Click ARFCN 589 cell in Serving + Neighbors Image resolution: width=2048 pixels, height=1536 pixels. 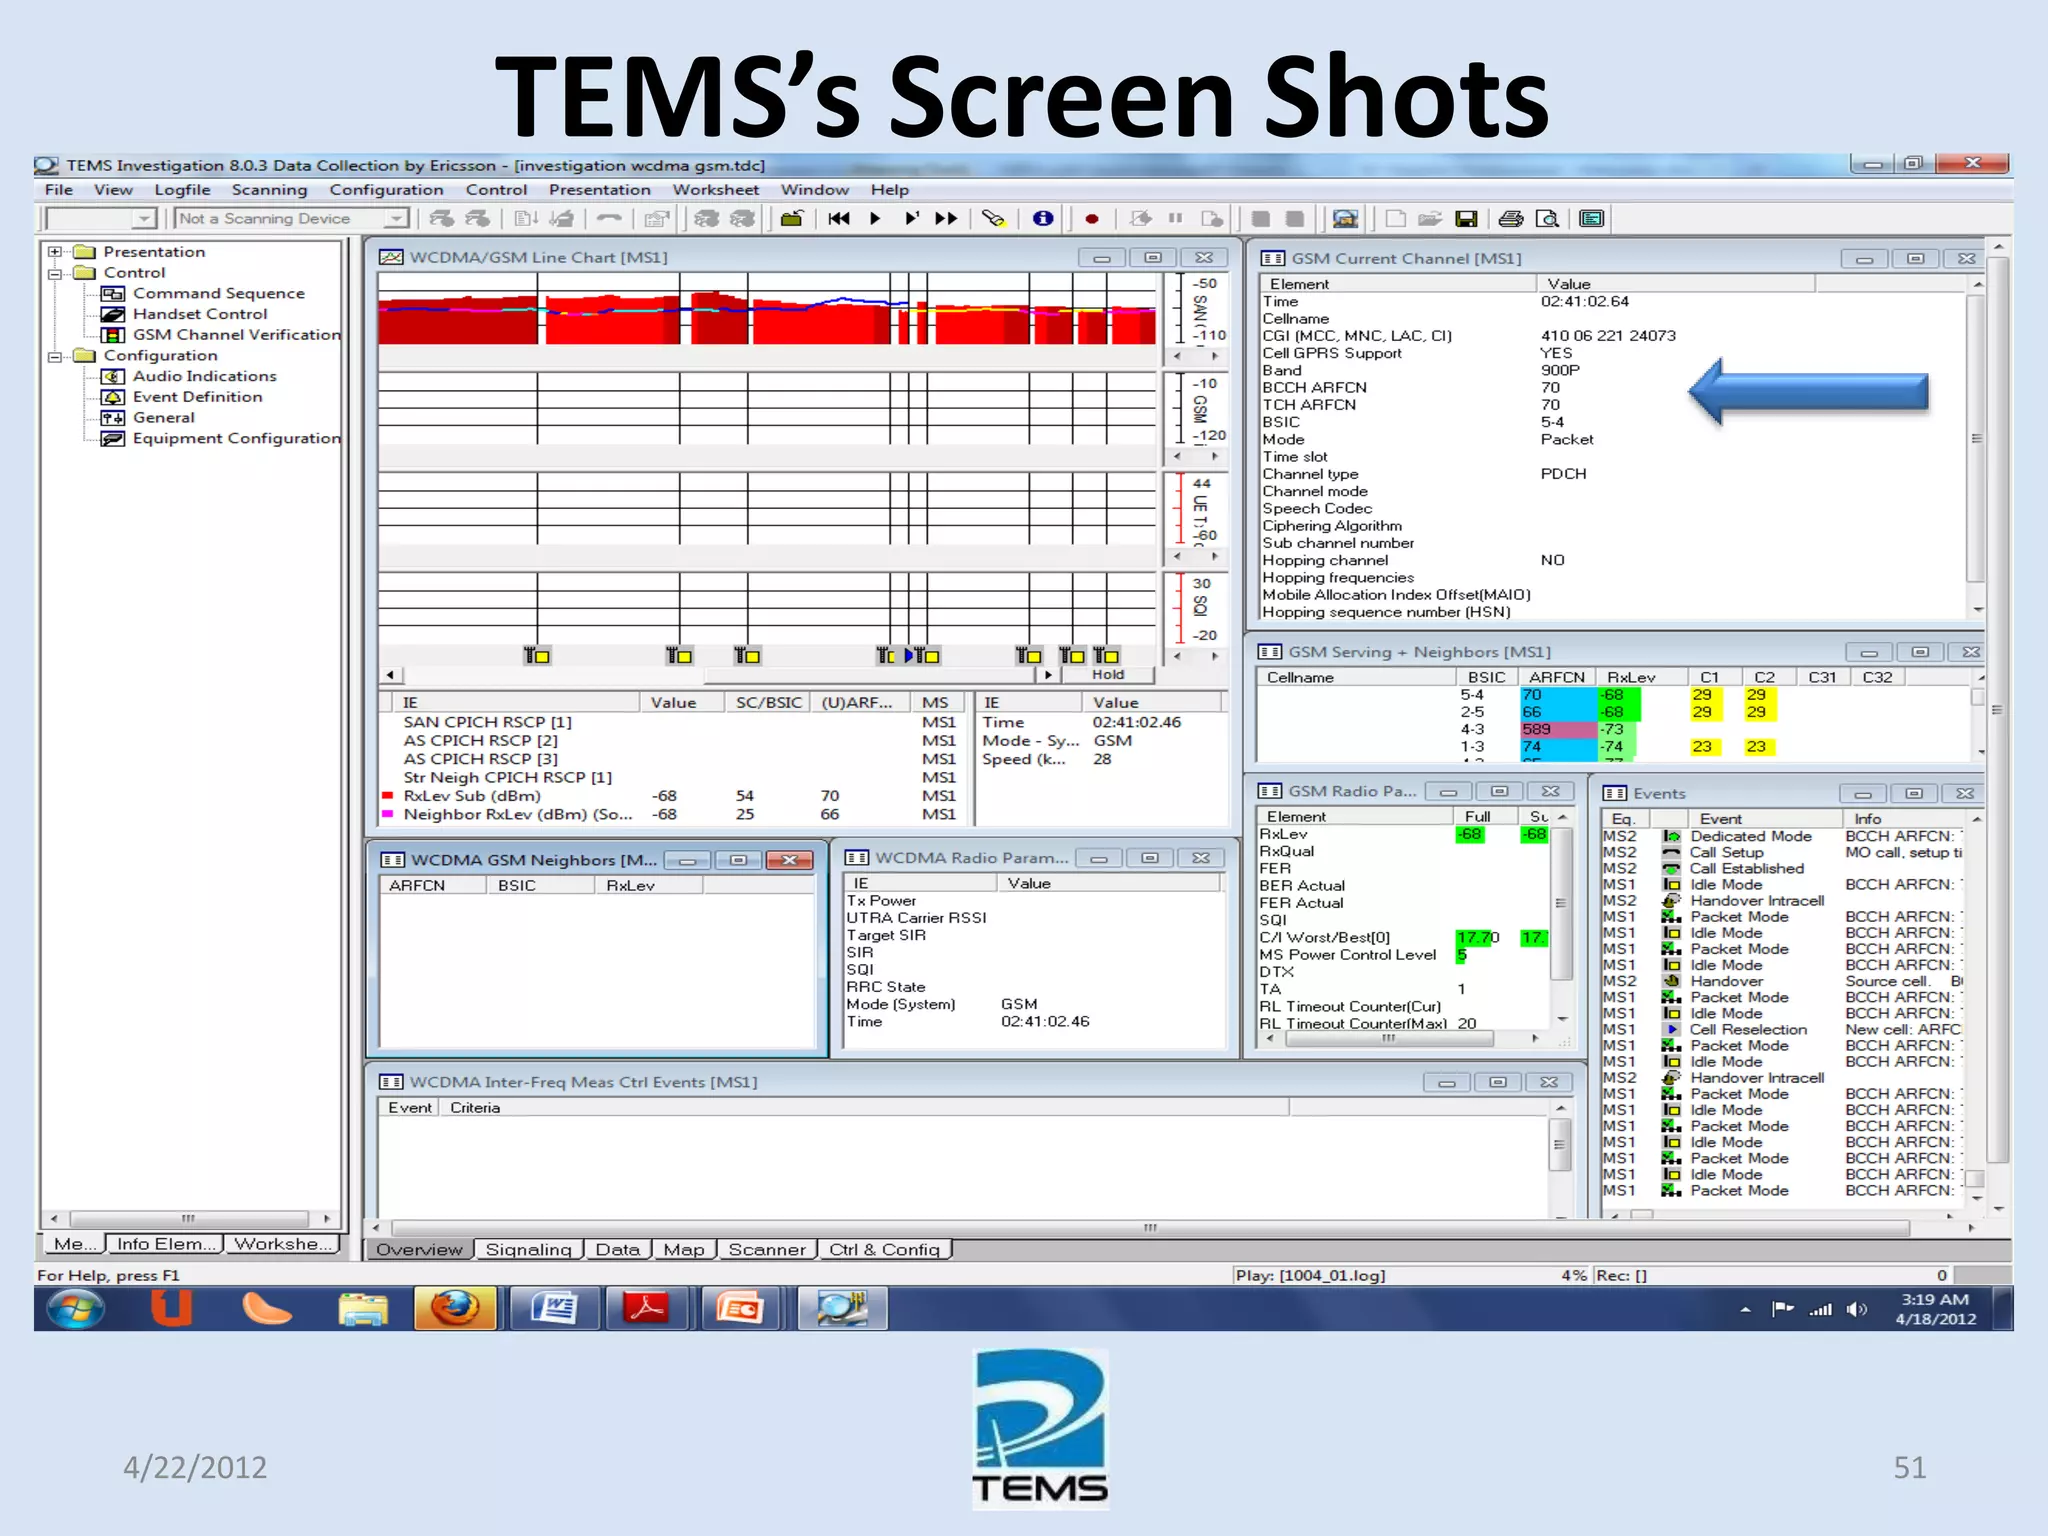click(x=1557, y=730)
